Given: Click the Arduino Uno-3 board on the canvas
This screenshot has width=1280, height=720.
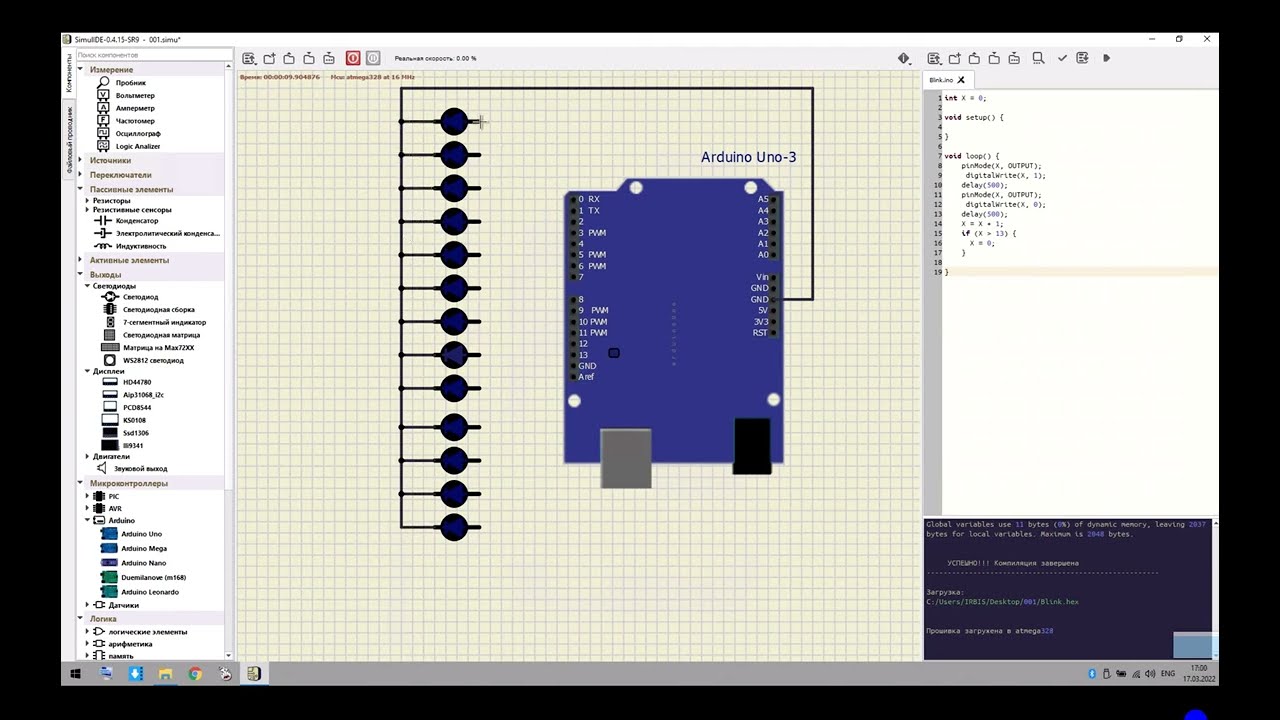Looking at the screenshot, I should [x=674, y=322].
